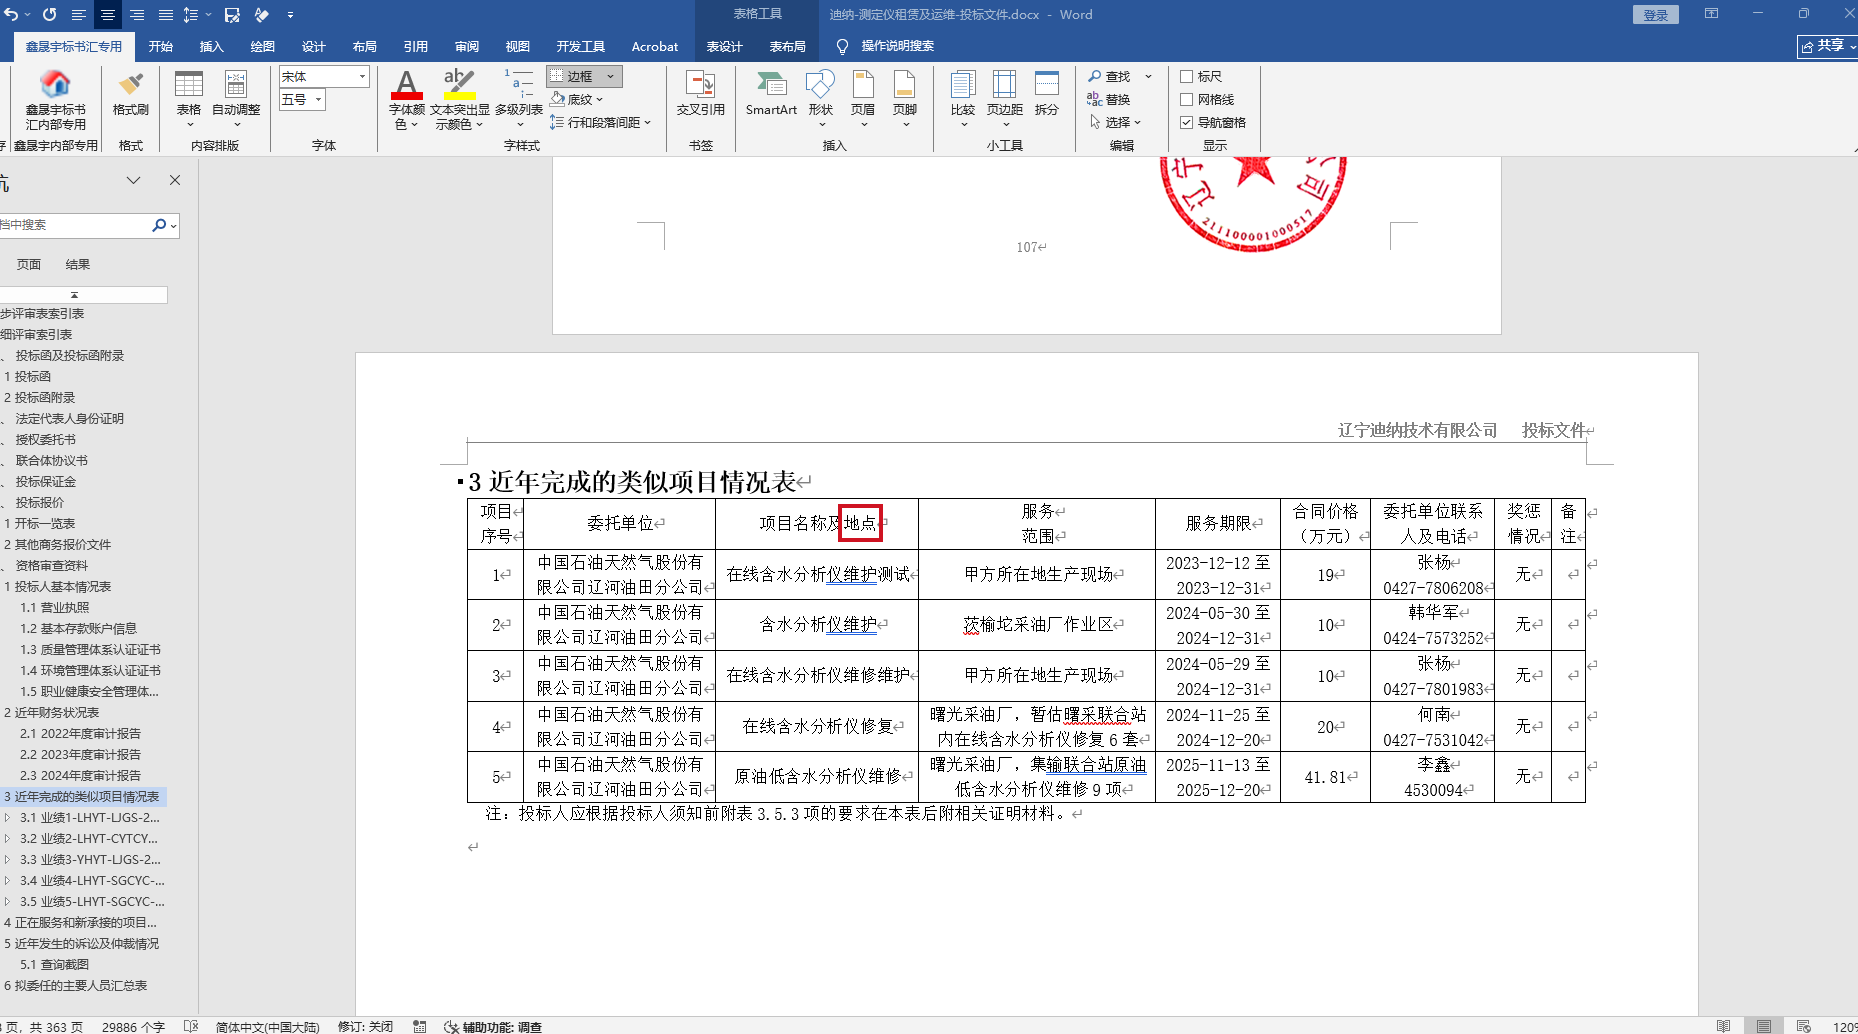Open the 页边距 margins tool
Image resolution: width=1858 pixels, height=1034 pixels.
(x=1004, y=99)
